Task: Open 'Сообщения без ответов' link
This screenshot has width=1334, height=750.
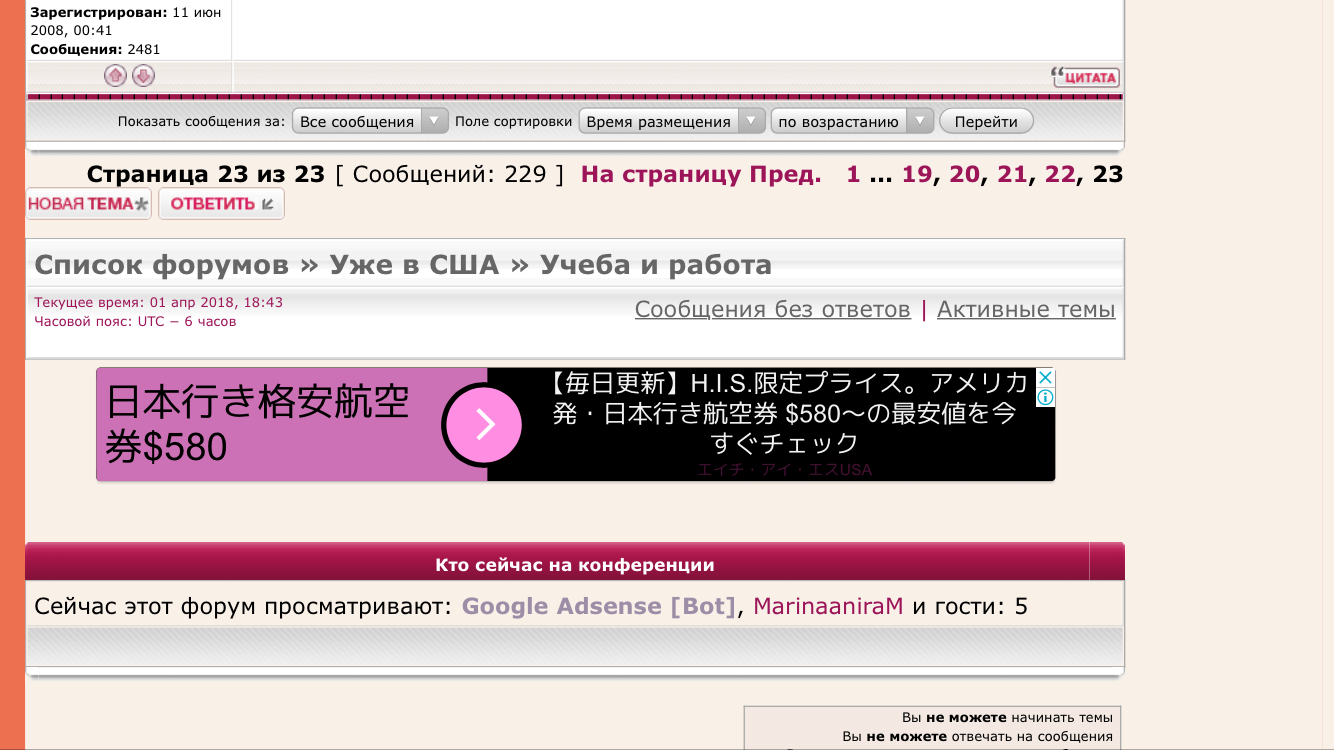Action: click(x=772, y=310)
